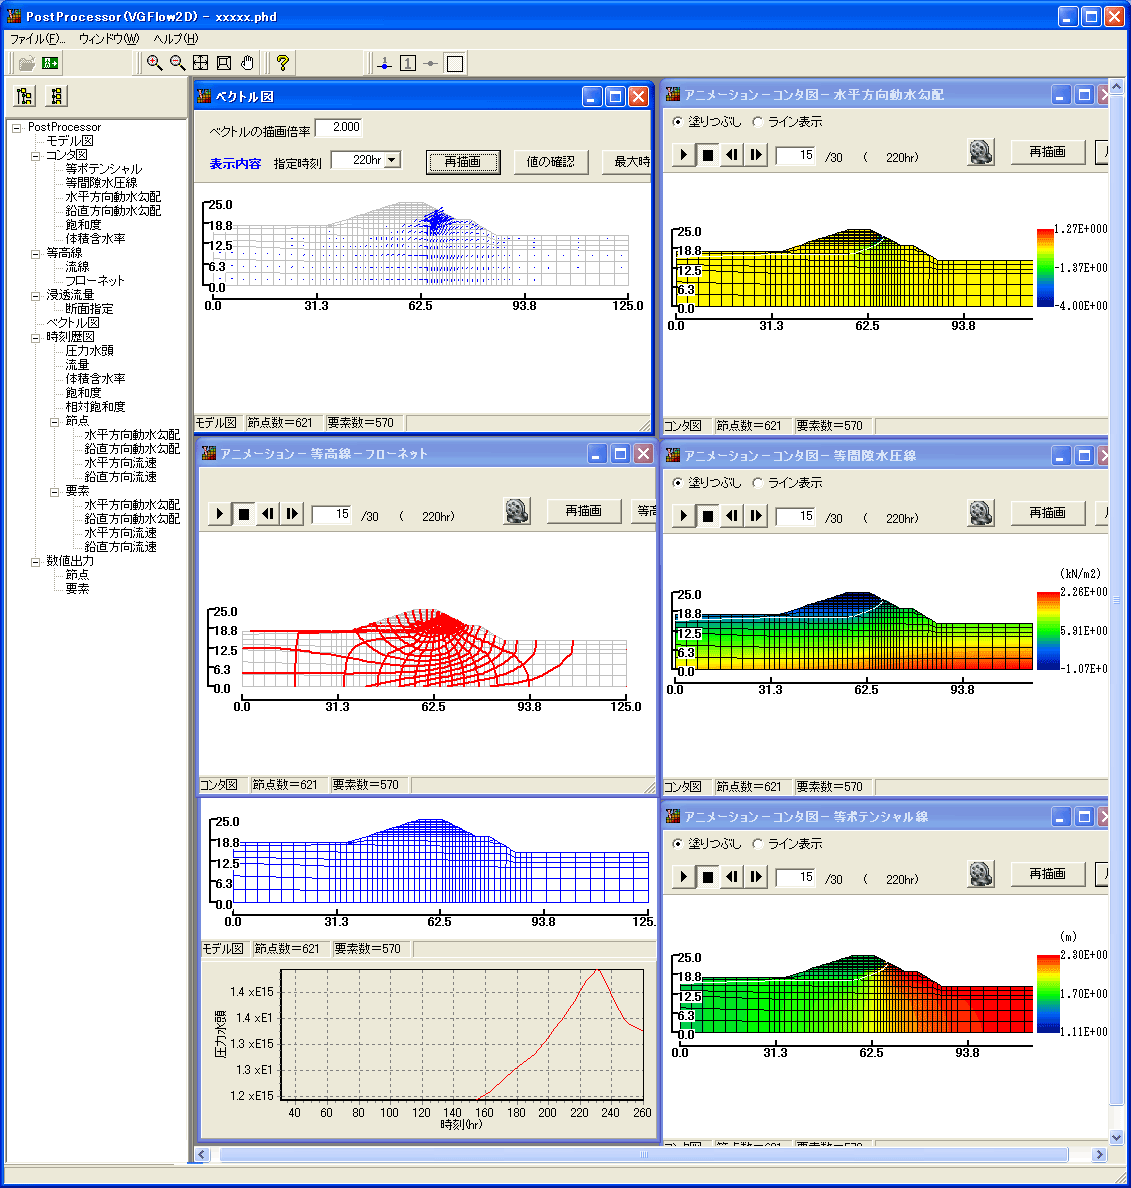
Task: Collapse the 時刻歴図 tree node
Action: pos(35,337)
